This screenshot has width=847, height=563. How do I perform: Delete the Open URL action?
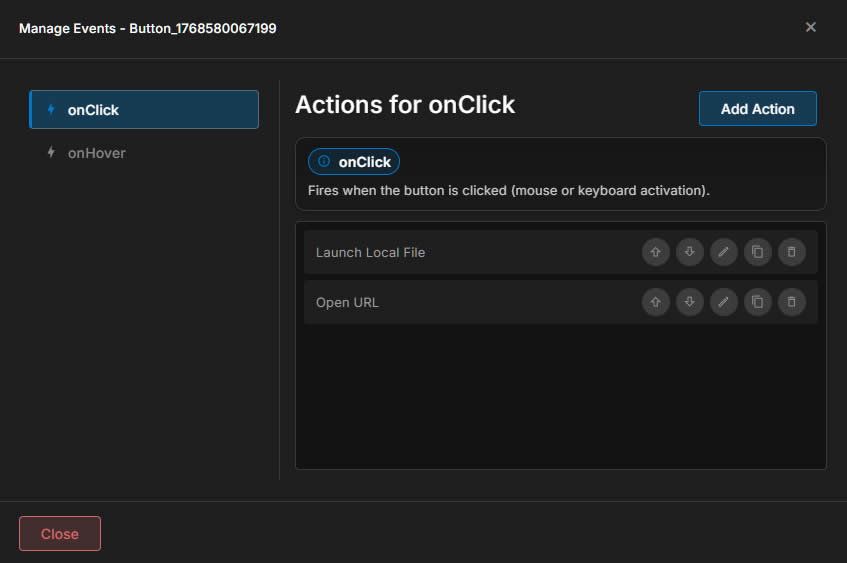click(x=791, y=302)
